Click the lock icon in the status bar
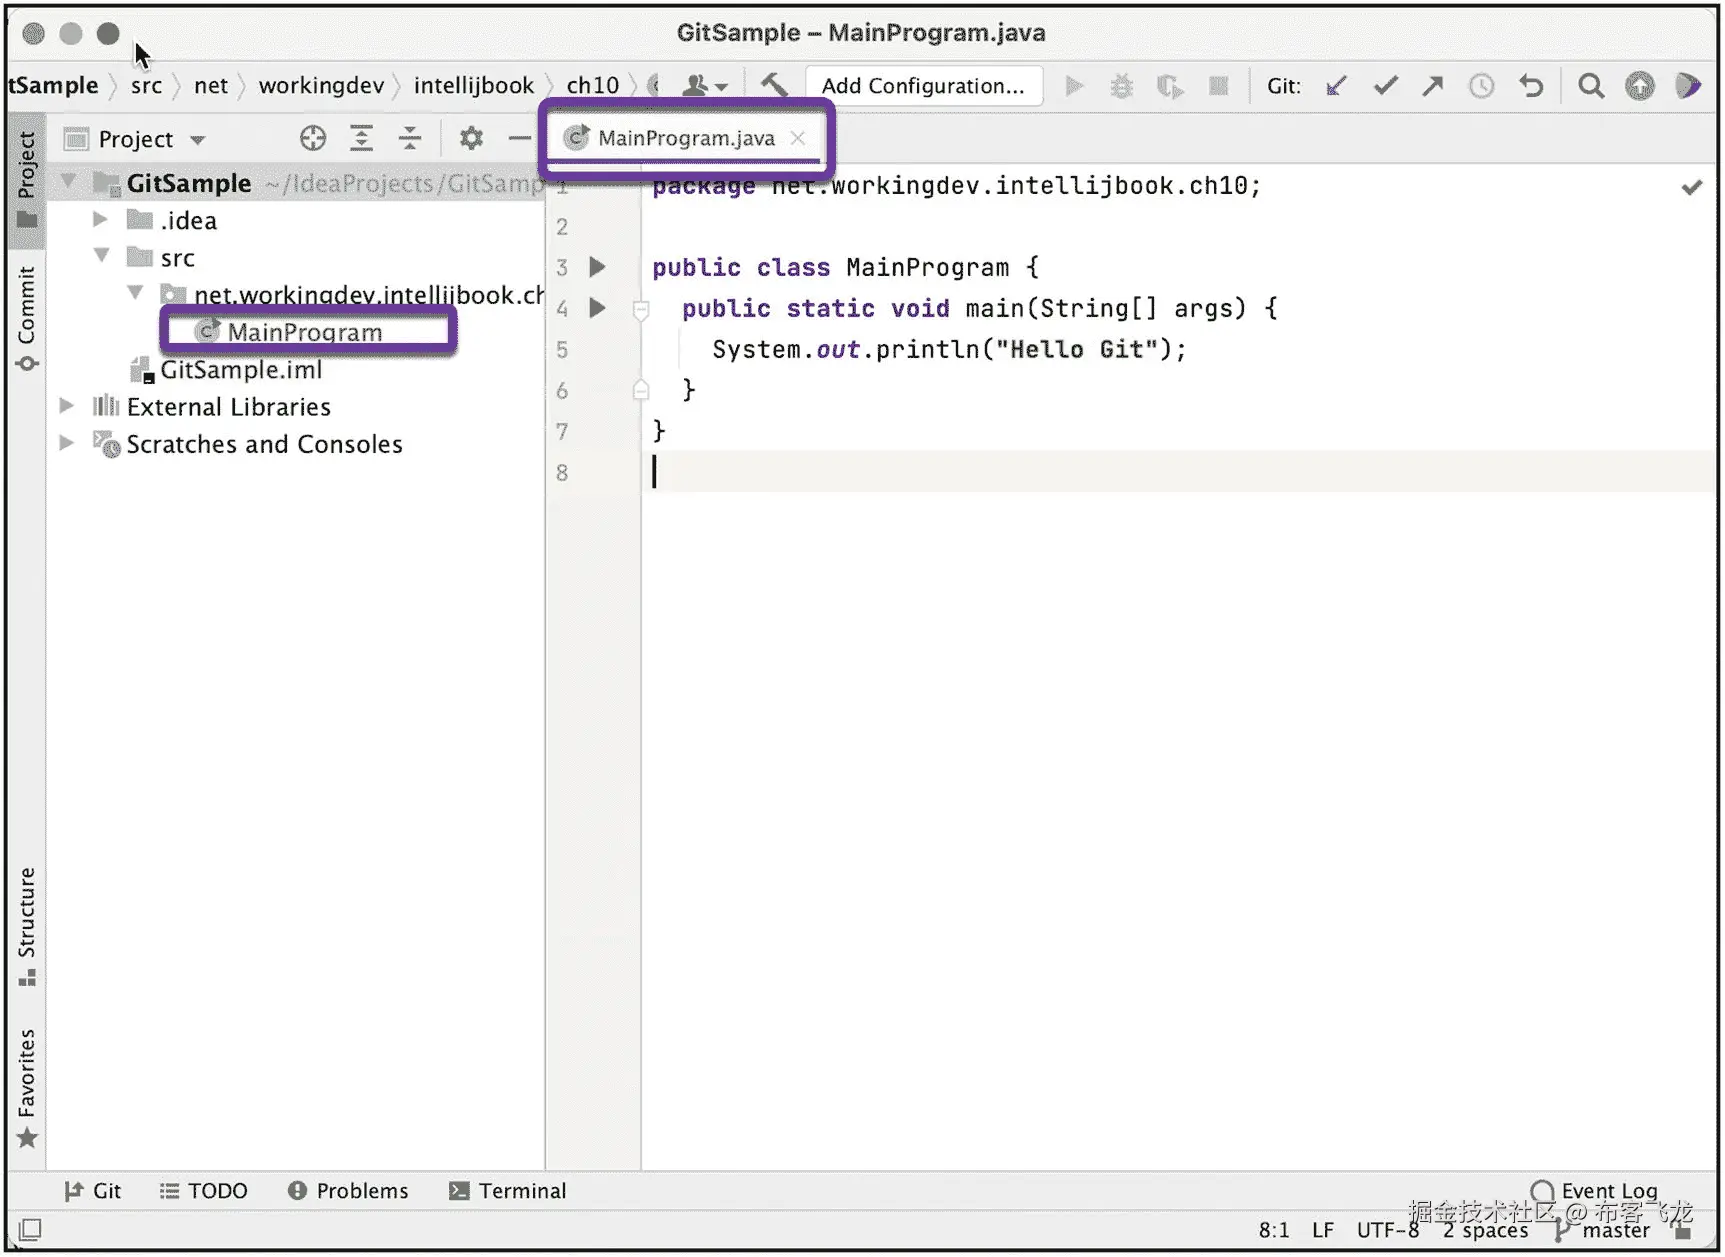This screenshot has height=1257, width=1725. pyautogui.click(x=1683, y=1230)
